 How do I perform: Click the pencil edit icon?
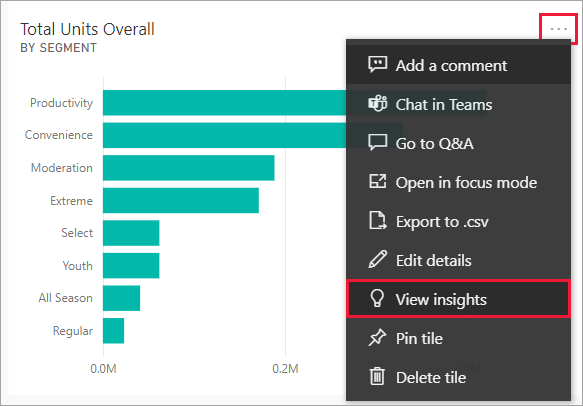pos(377,260)
